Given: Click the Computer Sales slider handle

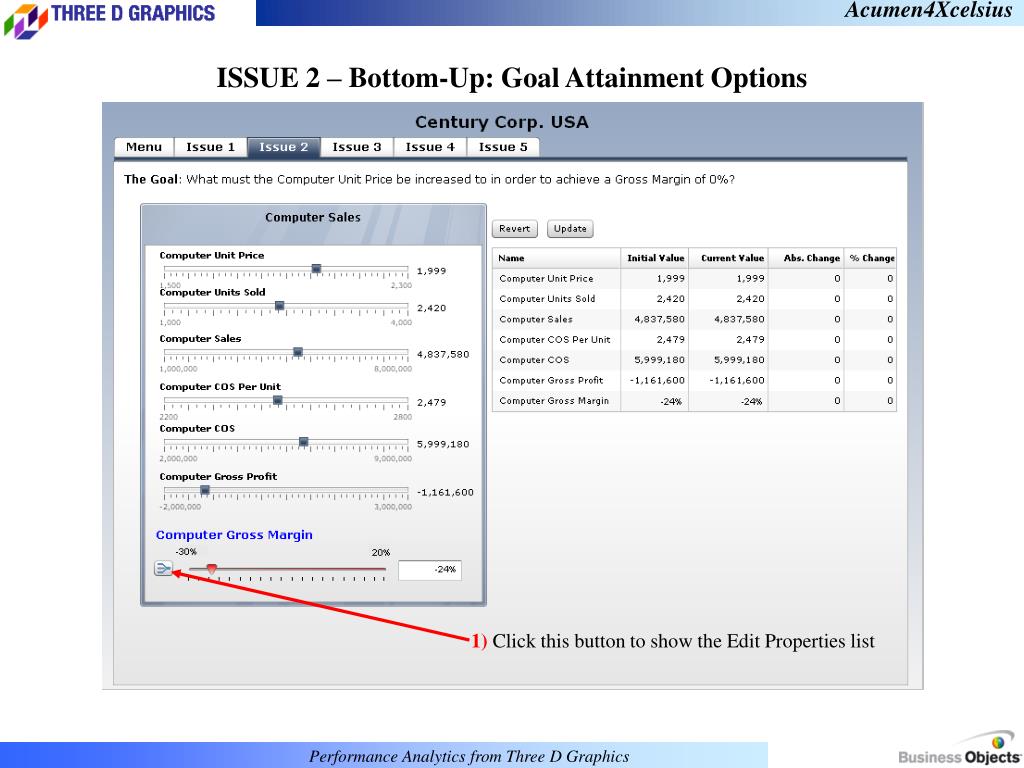Looking at the screenshot, I should 298,352.
